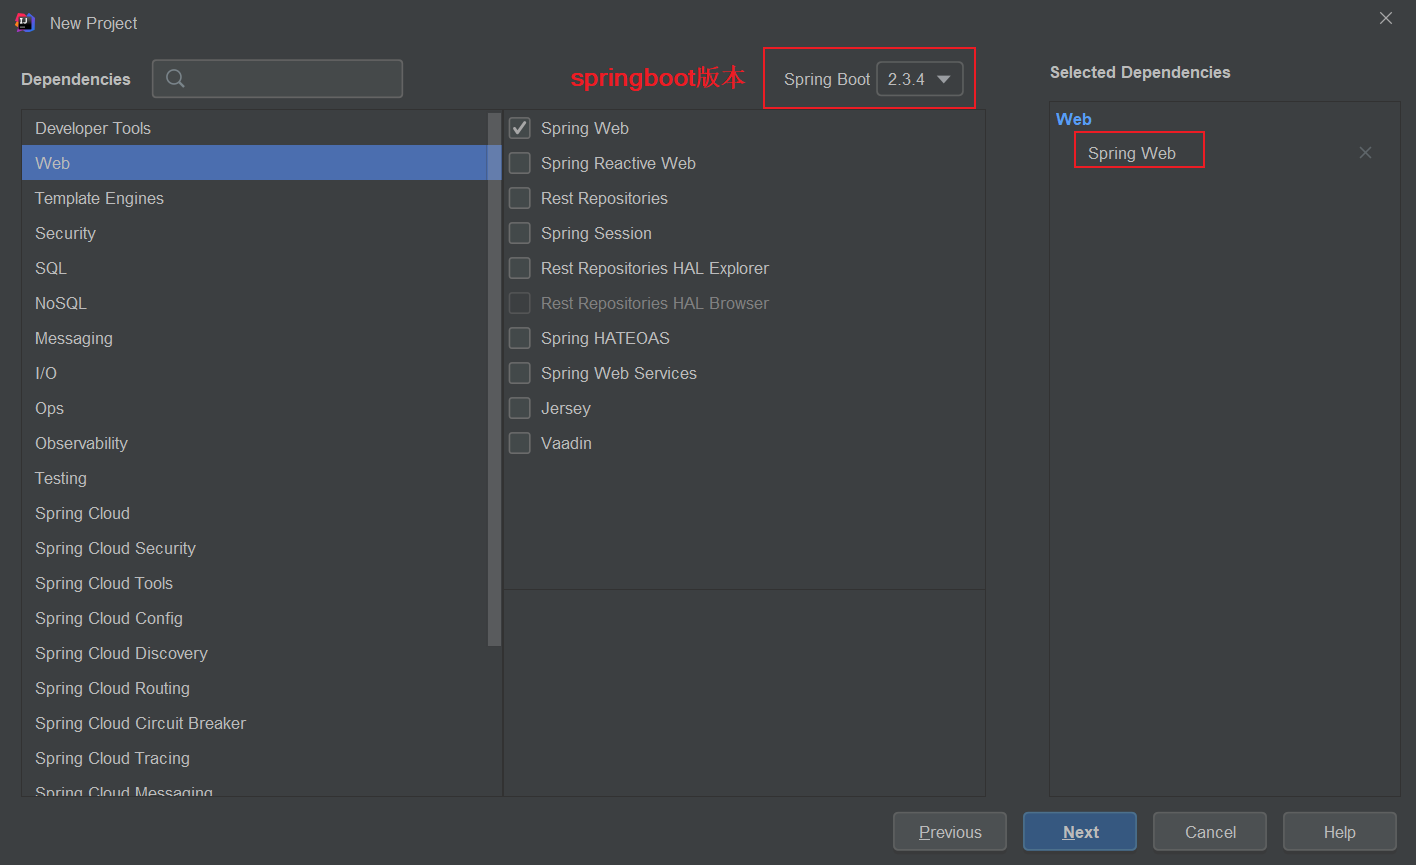
Task: Choose Spring Cloud Circuit Breaker category
Action: 255,723
